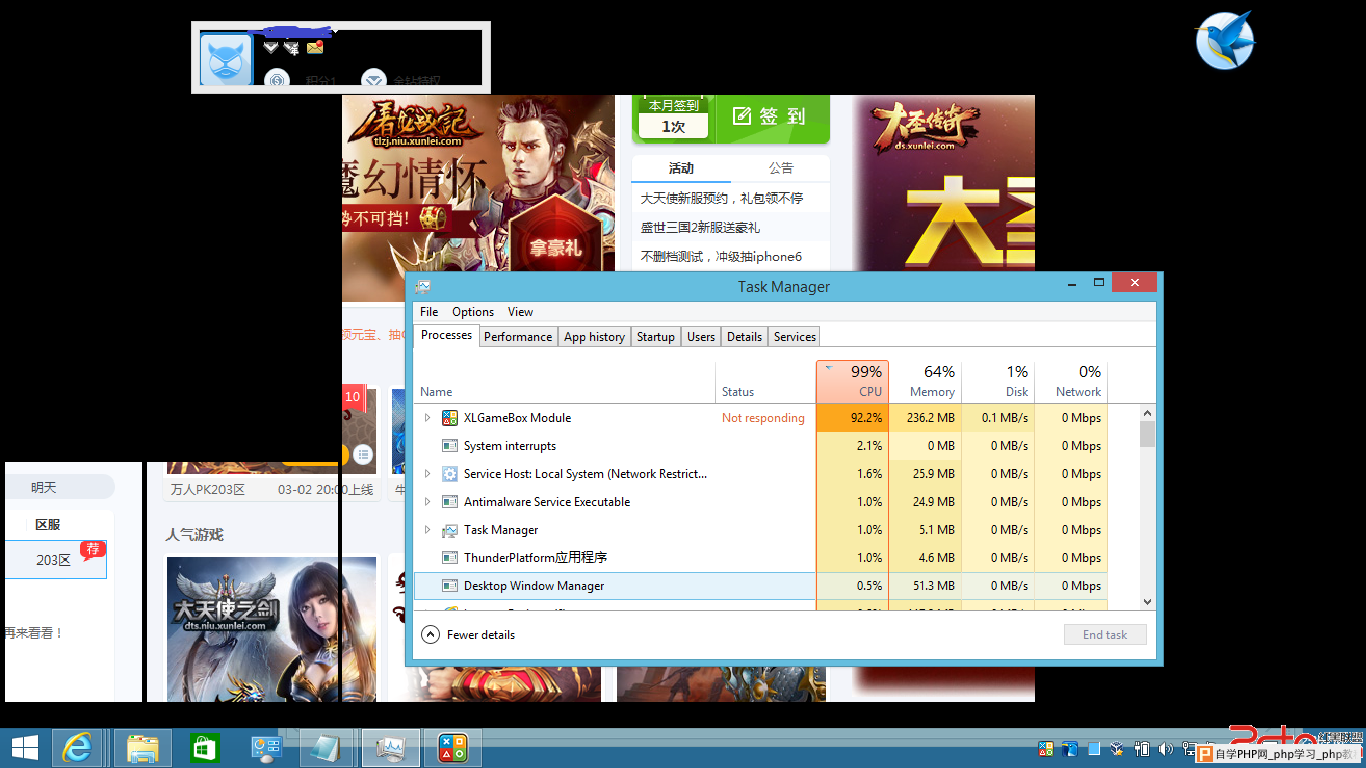
Task: Sort processes by Memory column header
Action: (x=925, y=381)
